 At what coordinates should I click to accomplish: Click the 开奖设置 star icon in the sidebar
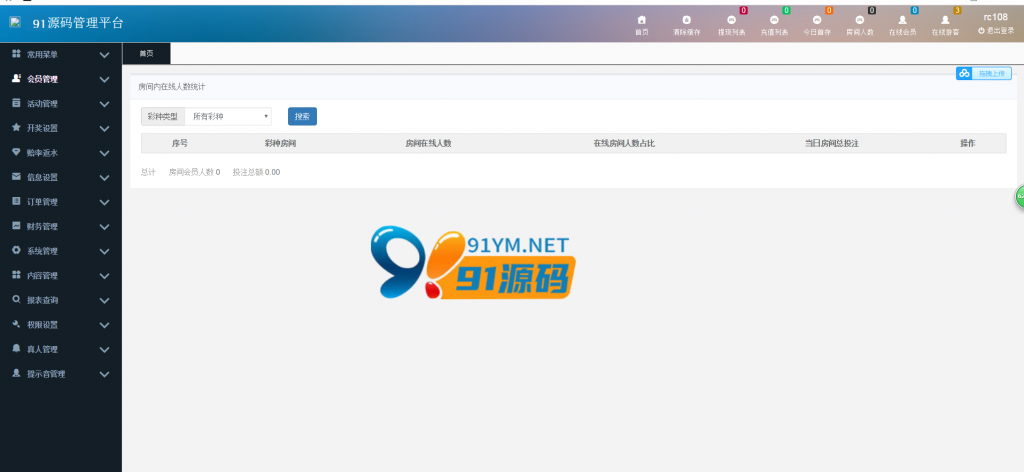click(17, 128)
